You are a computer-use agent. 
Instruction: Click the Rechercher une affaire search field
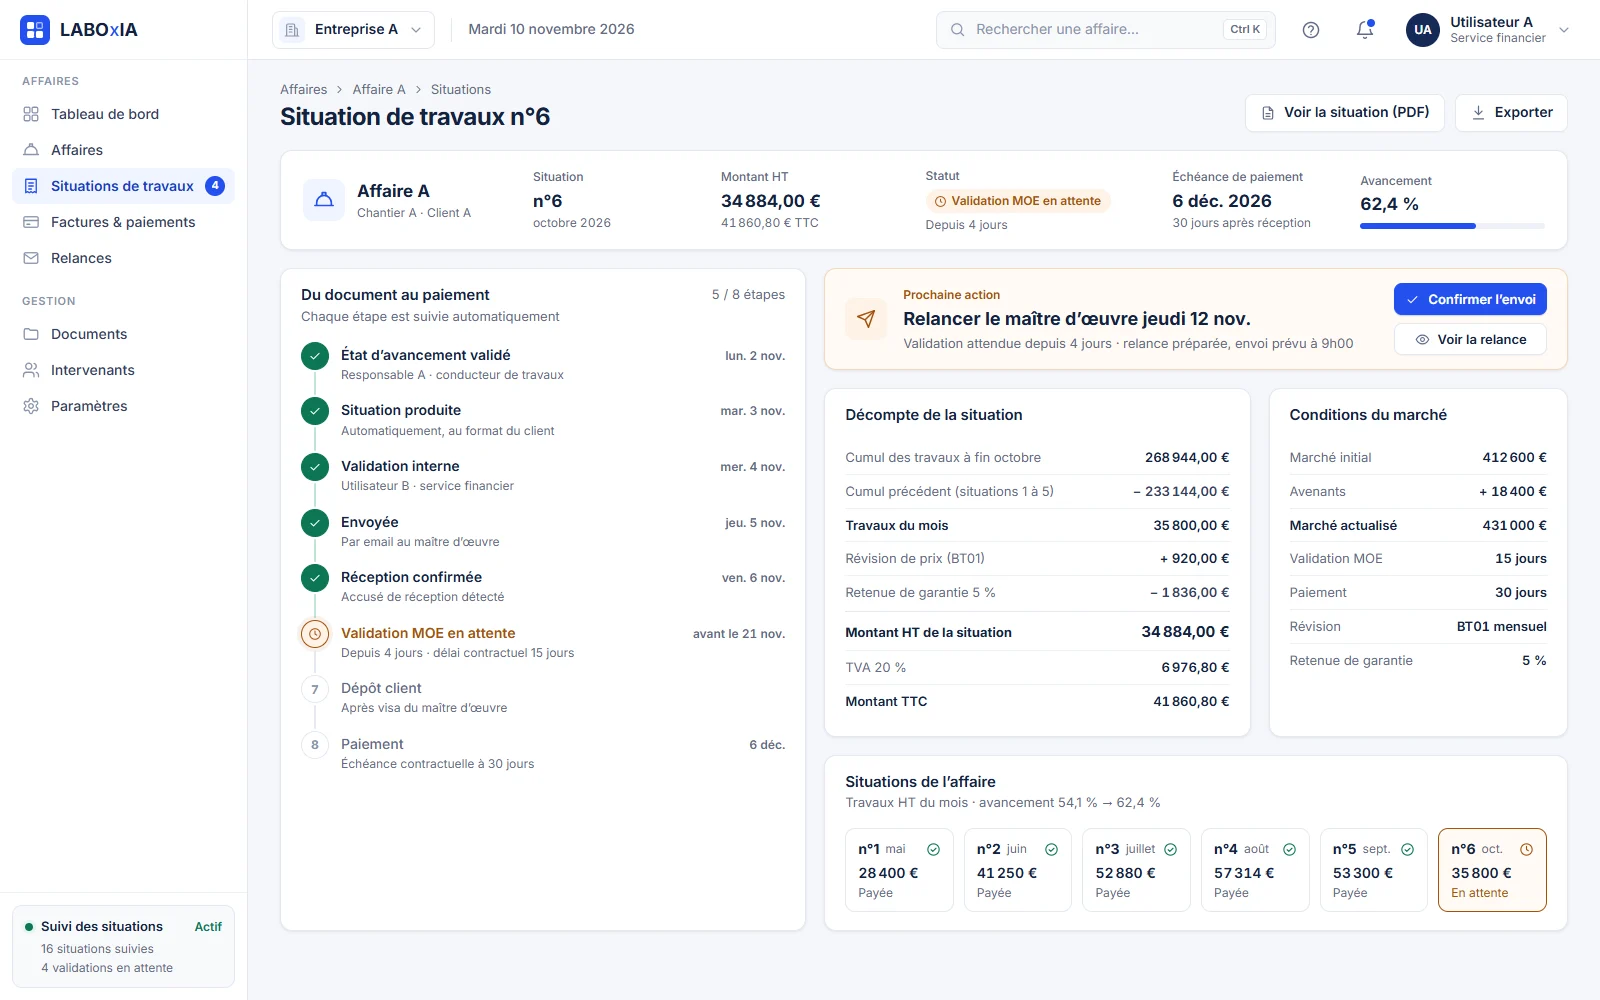coord(1106,30)
